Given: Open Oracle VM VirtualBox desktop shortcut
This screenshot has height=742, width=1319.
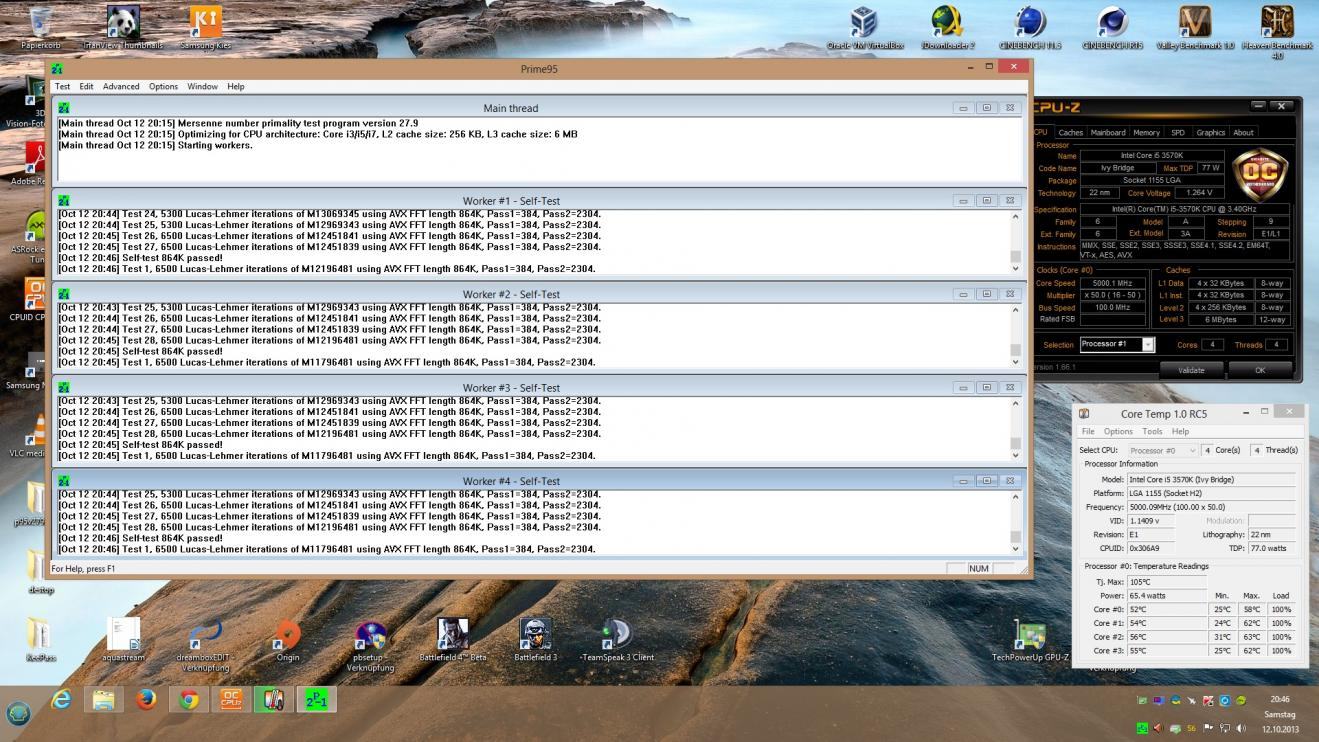Looking at the screenshot, I should click(x=864, y=26).
